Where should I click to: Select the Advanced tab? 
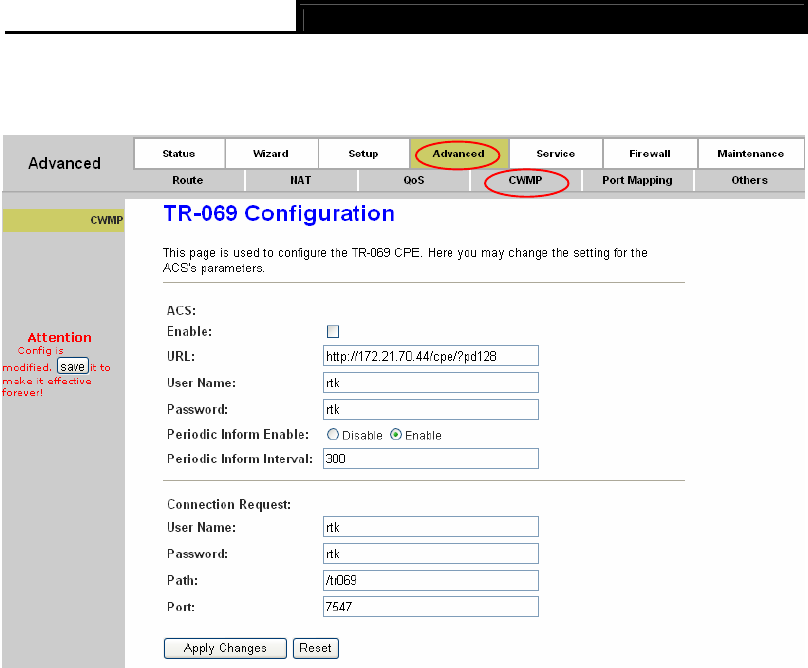459,154
